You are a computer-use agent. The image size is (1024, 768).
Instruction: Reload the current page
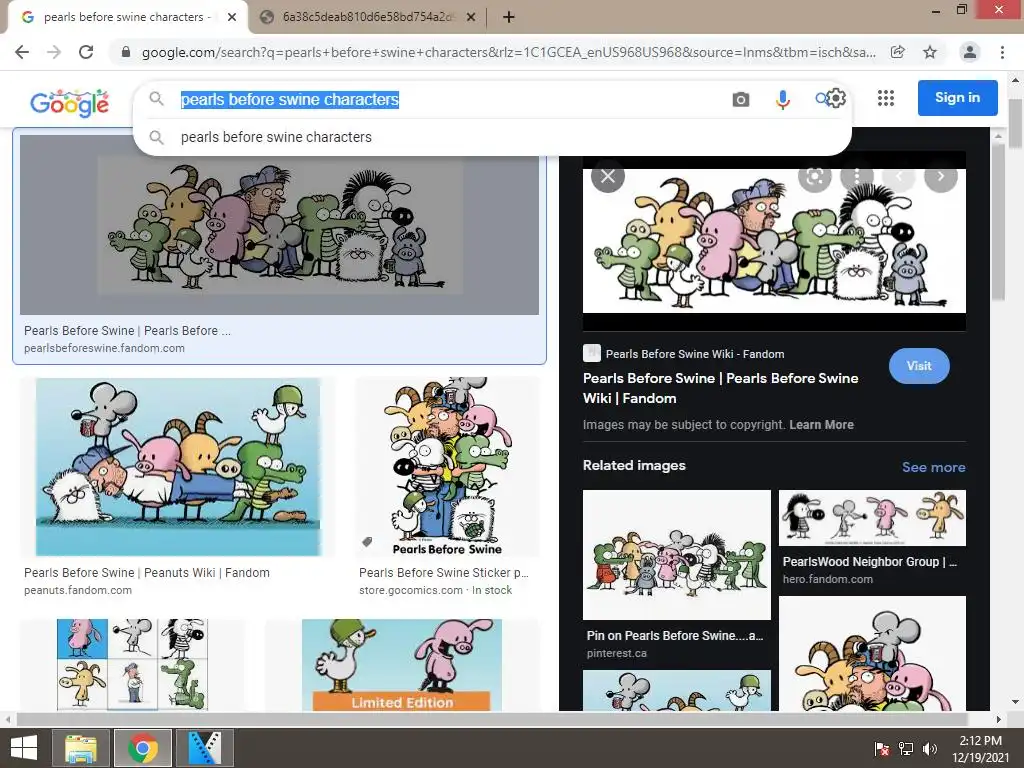[86, 52]
